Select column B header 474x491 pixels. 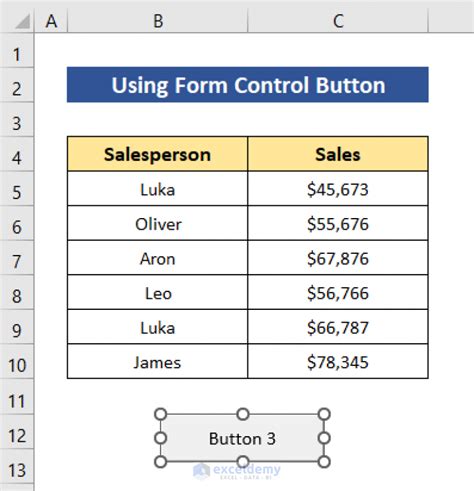click(158, 21)
